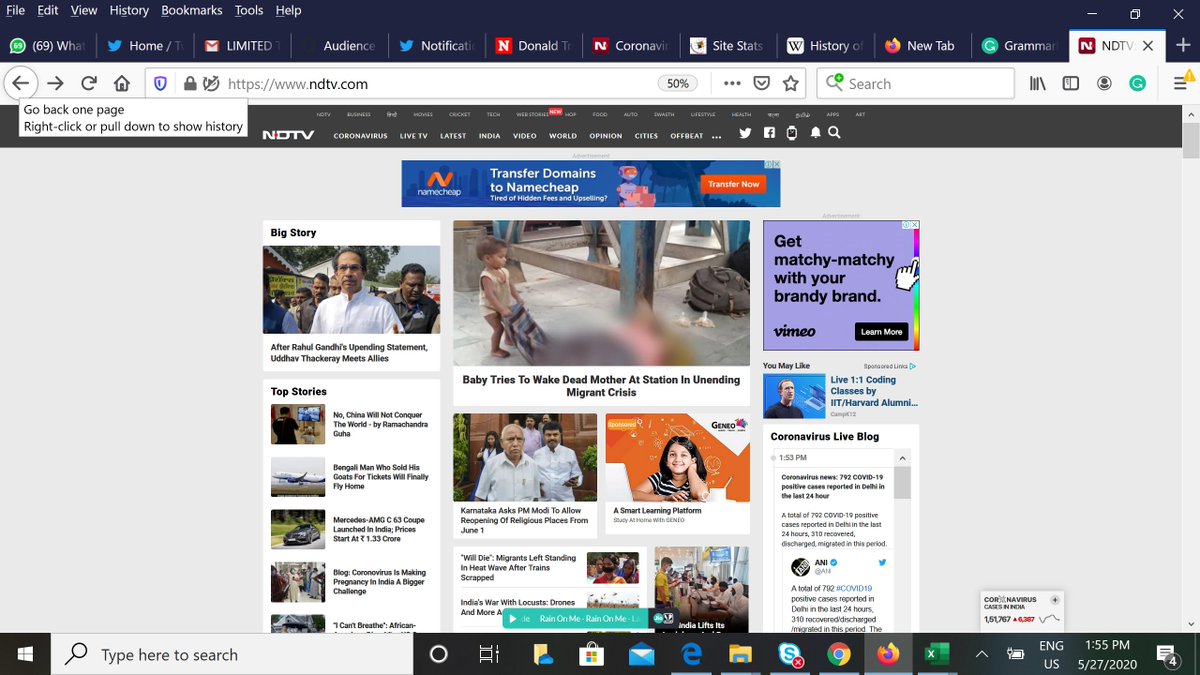
Task: Switch to Twitter Home tab
Action: 145,45
